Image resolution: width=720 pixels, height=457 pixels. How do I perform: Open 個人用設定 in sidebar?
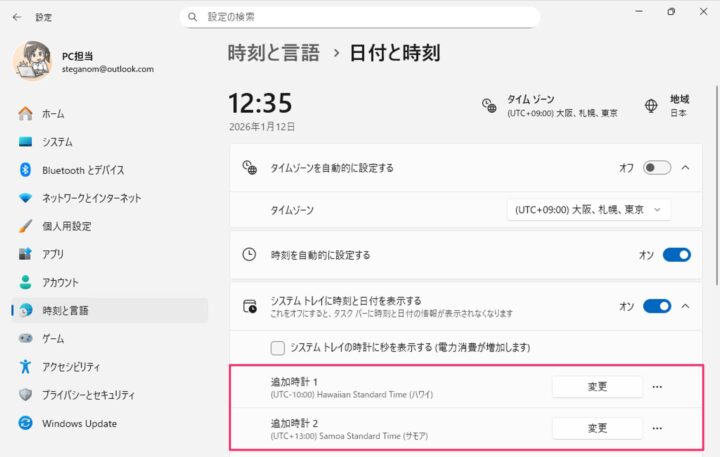click(x=66, y=226)
